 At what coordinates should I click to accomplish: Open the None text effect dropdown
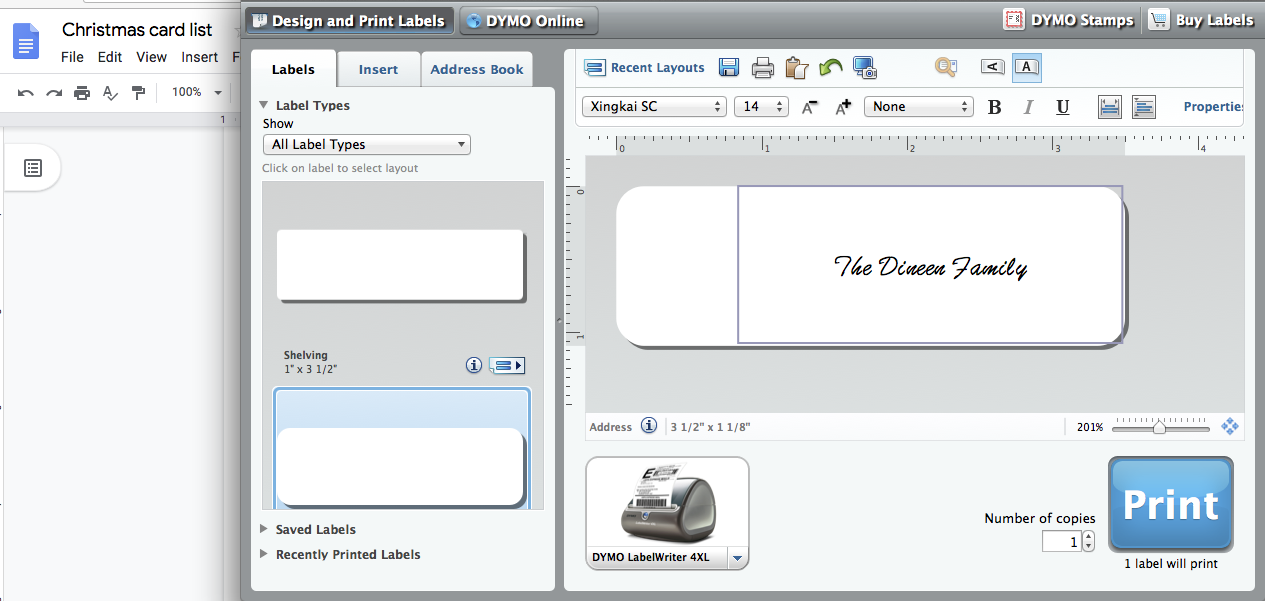919,106
